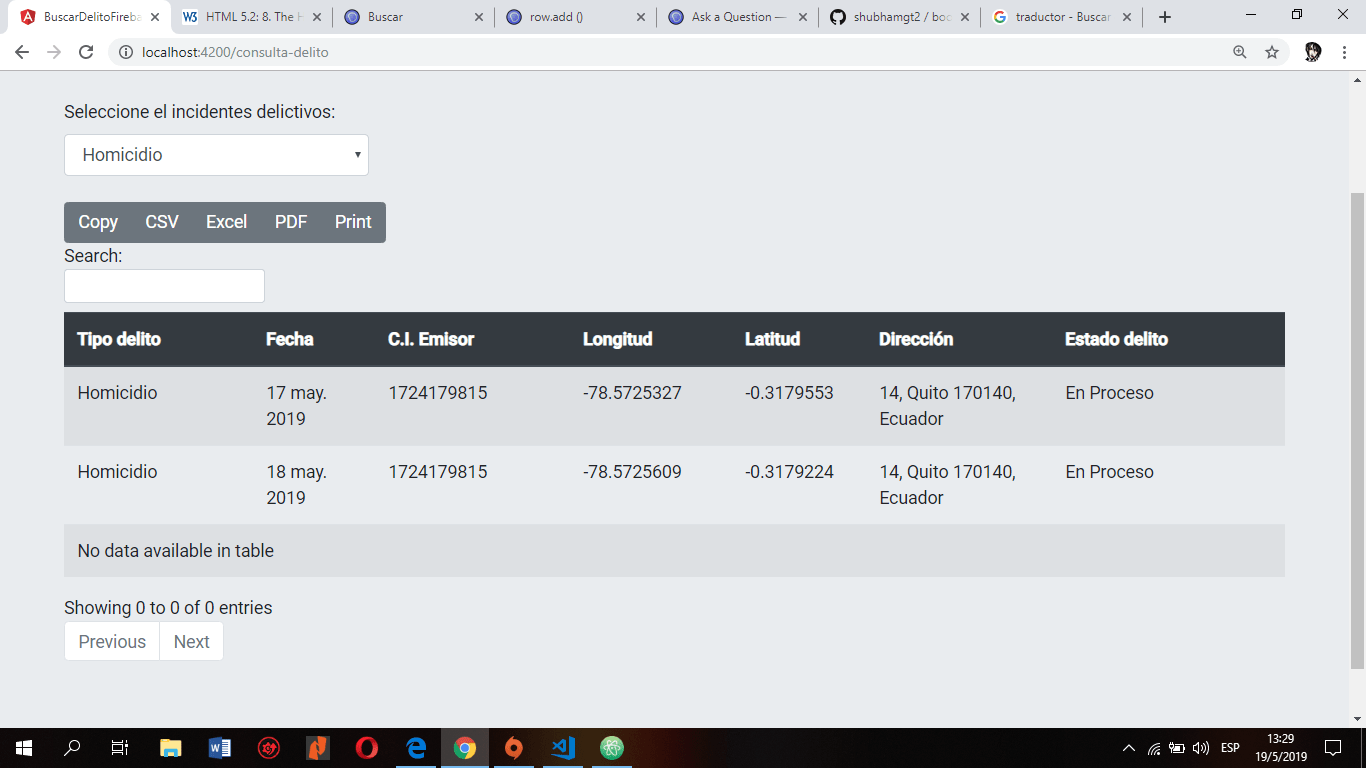Open Microsoft Word from the taskbar

220,747
